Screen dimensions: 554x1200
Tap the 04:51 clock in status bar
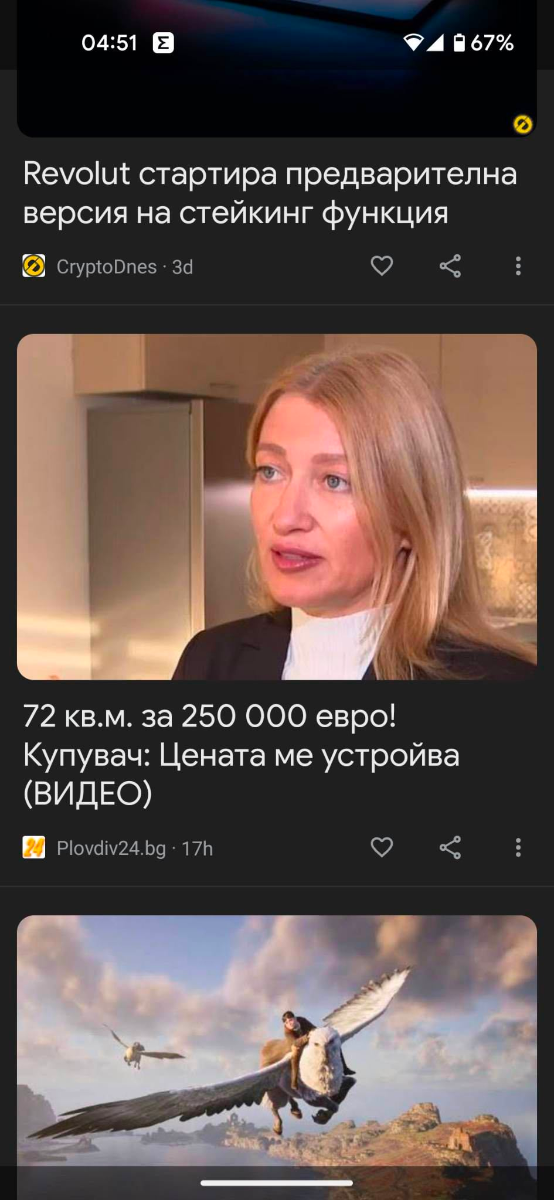point(109,43)
